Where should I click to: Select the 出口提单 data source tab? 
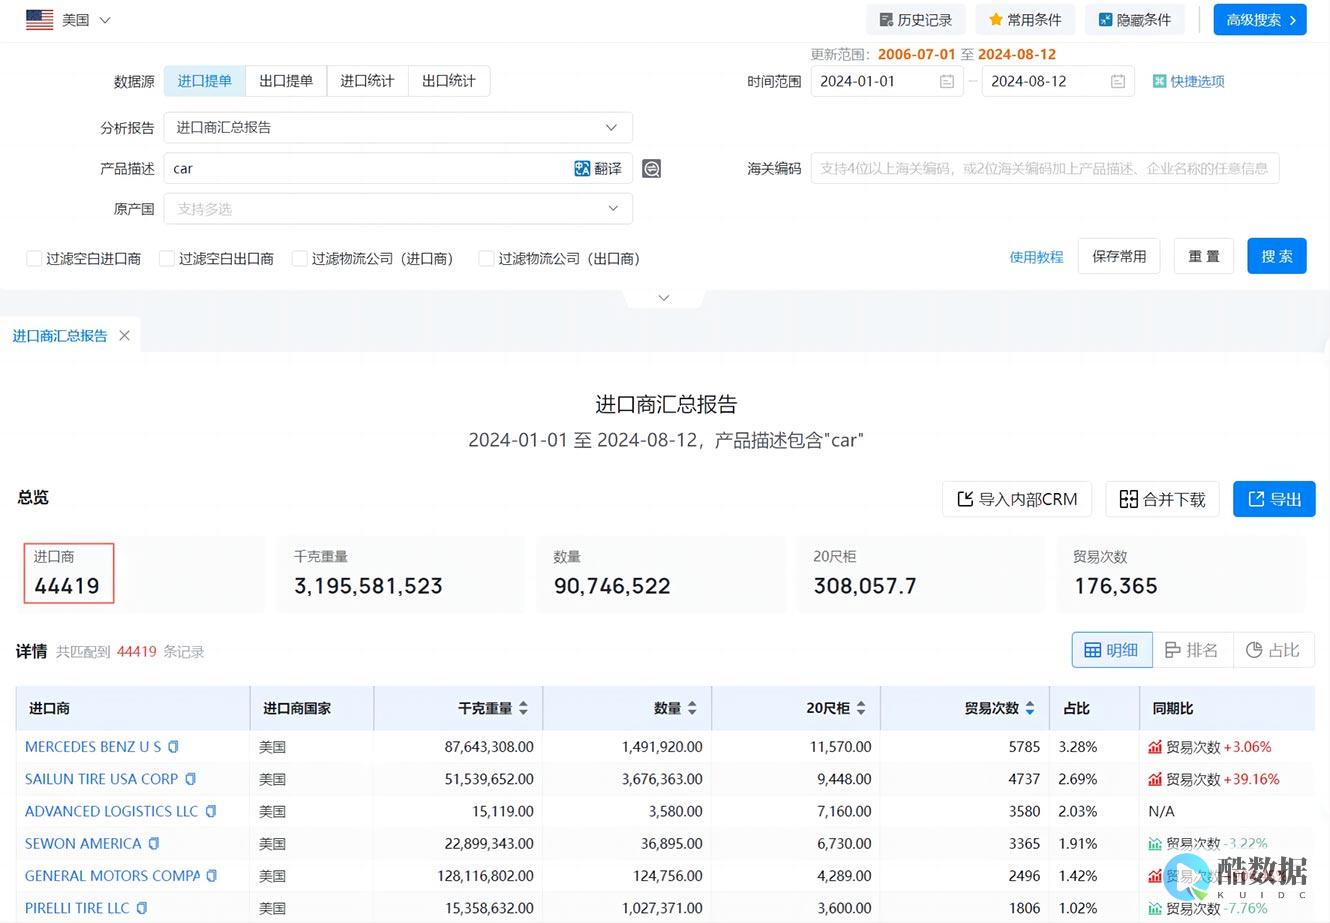click(286, 81)
